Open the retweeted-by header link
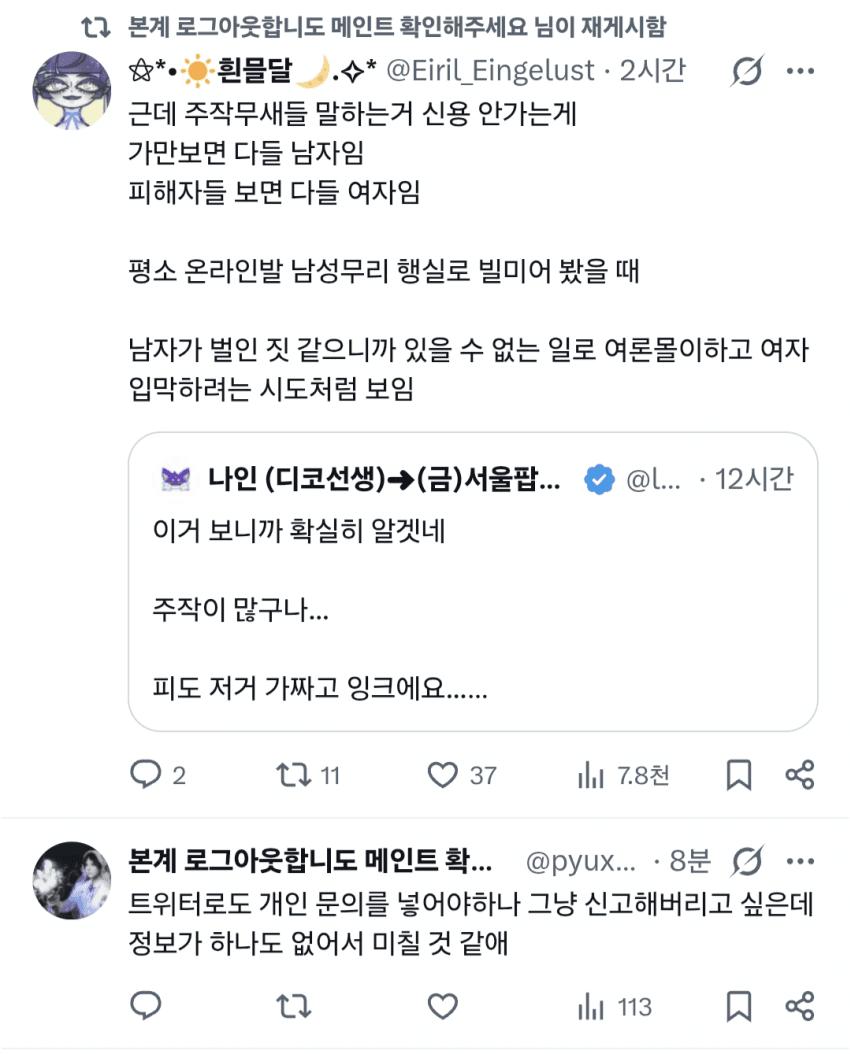 tap(396, 27)
